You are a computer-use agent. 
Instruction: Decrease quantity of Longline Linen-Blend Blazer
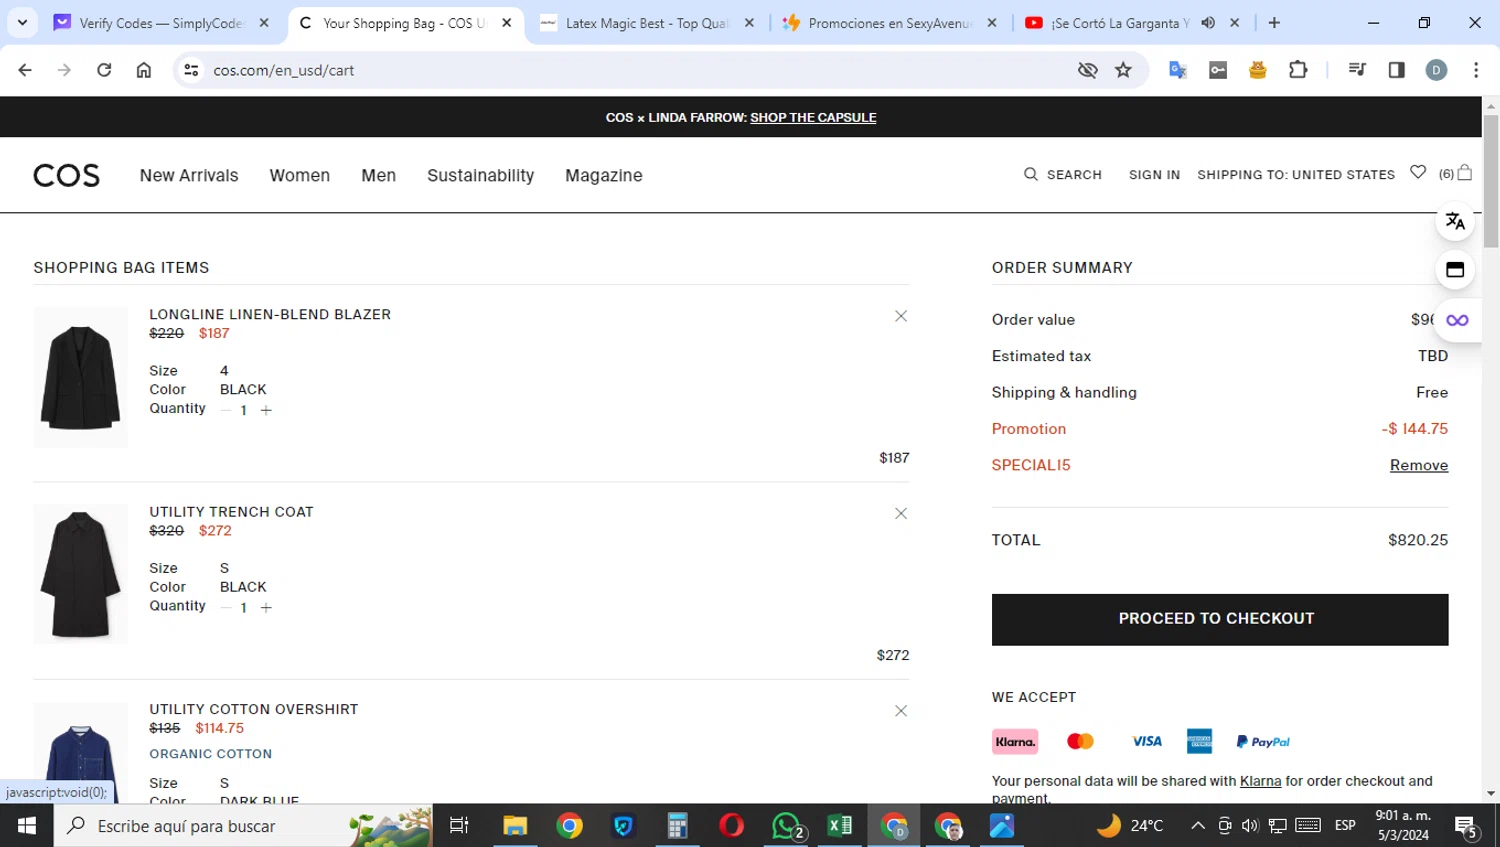(226, 410)
